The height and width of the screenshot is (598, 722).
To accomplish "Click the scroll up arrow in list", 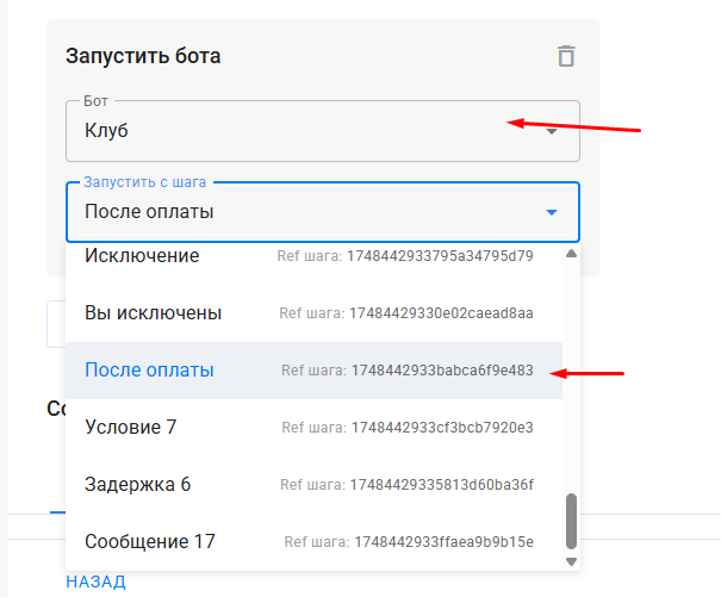I will pyautogui.click(x=571, y=253).
